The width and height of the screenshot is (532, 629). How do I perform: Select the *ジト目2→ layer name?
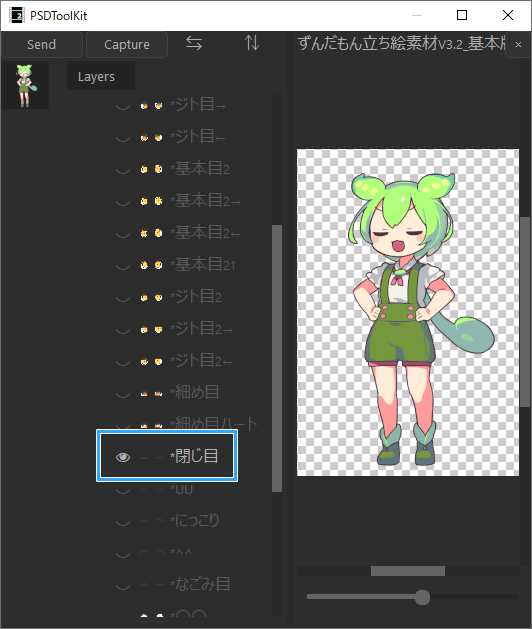pos(201,329)
